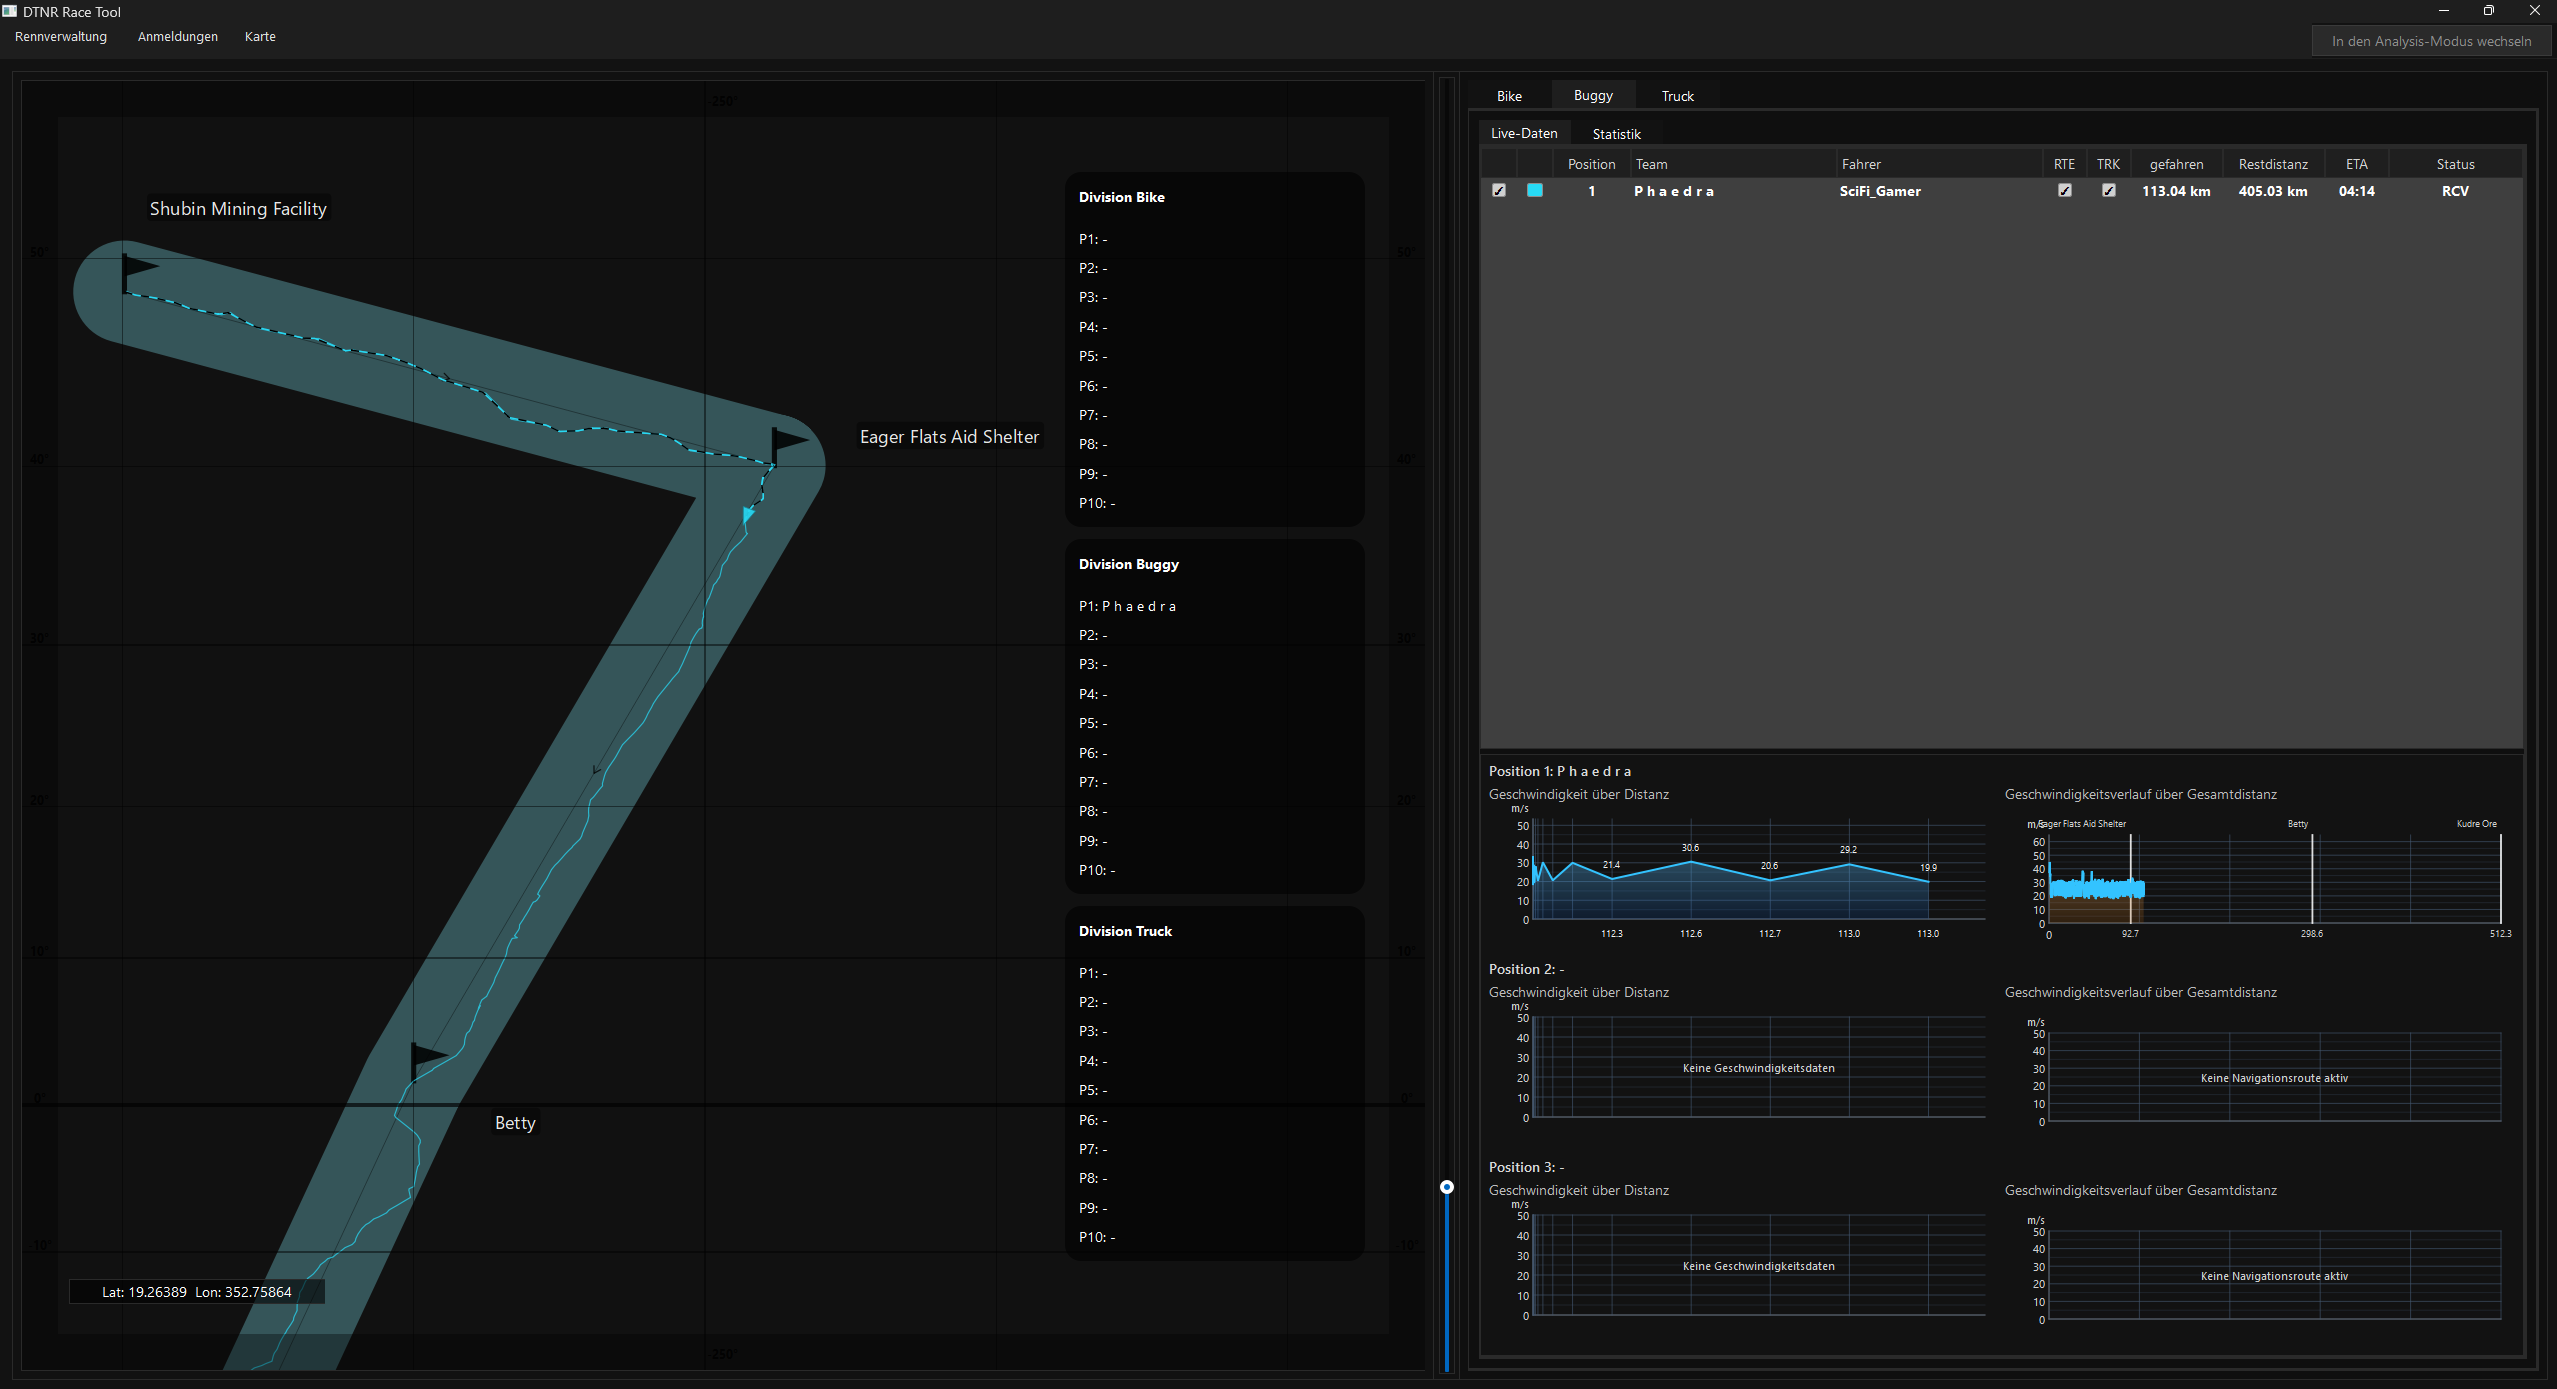Click the vertical map zoom slider handle
2557x1389 pixels.
(x=1447, y=1186)
